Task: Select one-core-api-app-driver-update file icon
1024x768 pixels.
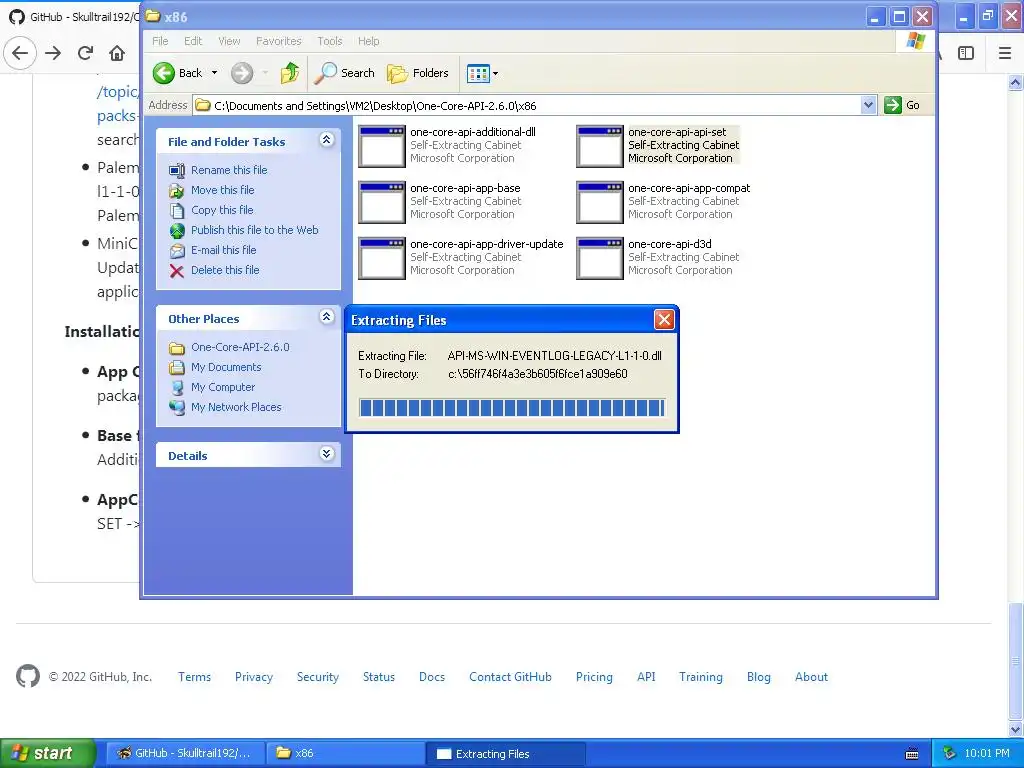Action: [x=381, y=259]
